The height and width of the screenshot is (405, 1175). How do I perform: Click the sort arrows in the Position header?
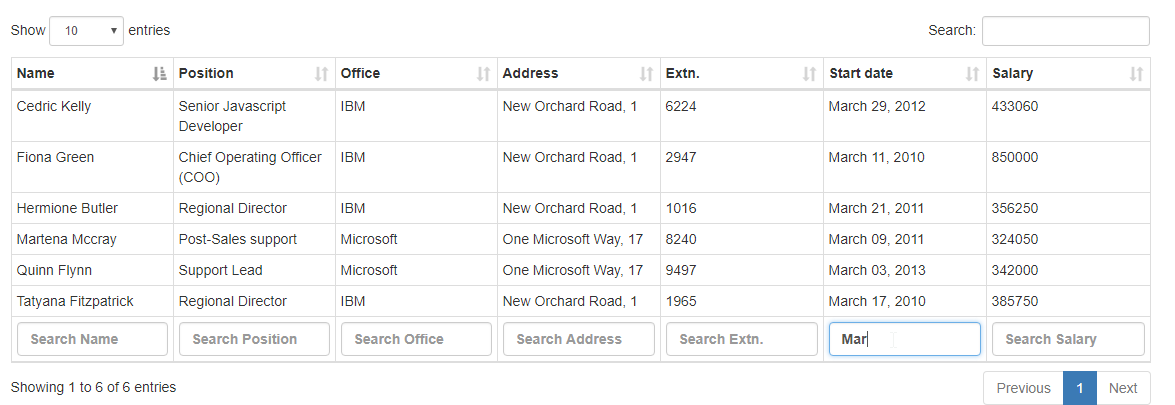pos(321,74)
